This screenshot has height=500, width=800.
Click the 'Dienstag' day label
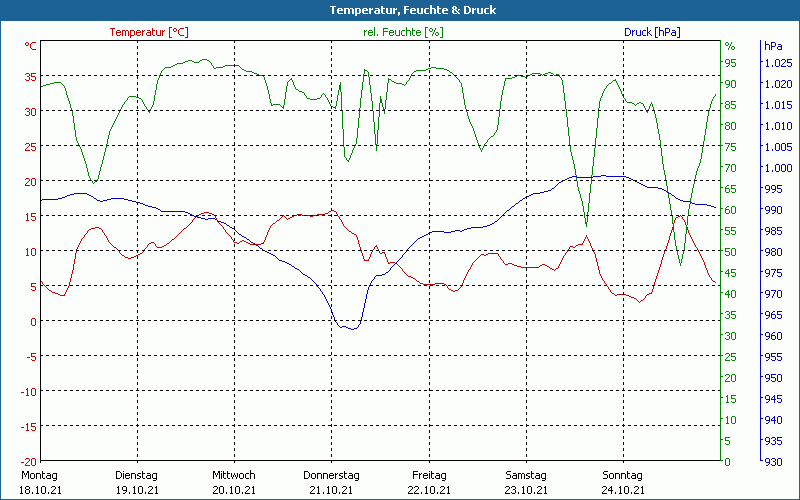pos(136,476)
